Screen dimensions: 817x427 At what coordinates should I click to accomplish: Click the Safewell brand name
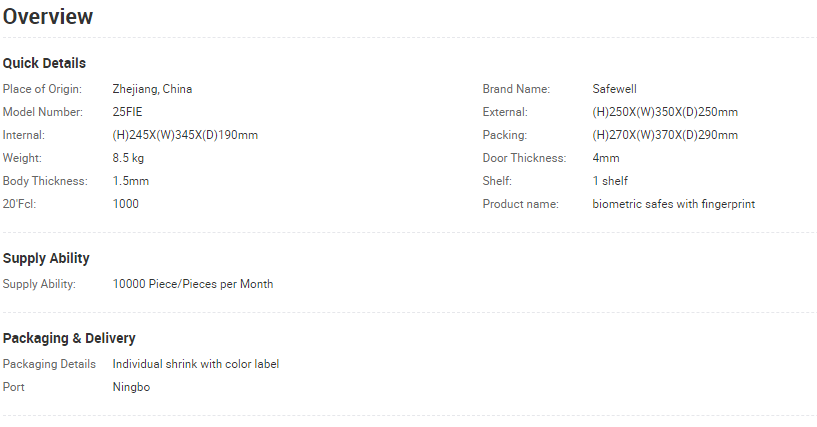point(614,89)
